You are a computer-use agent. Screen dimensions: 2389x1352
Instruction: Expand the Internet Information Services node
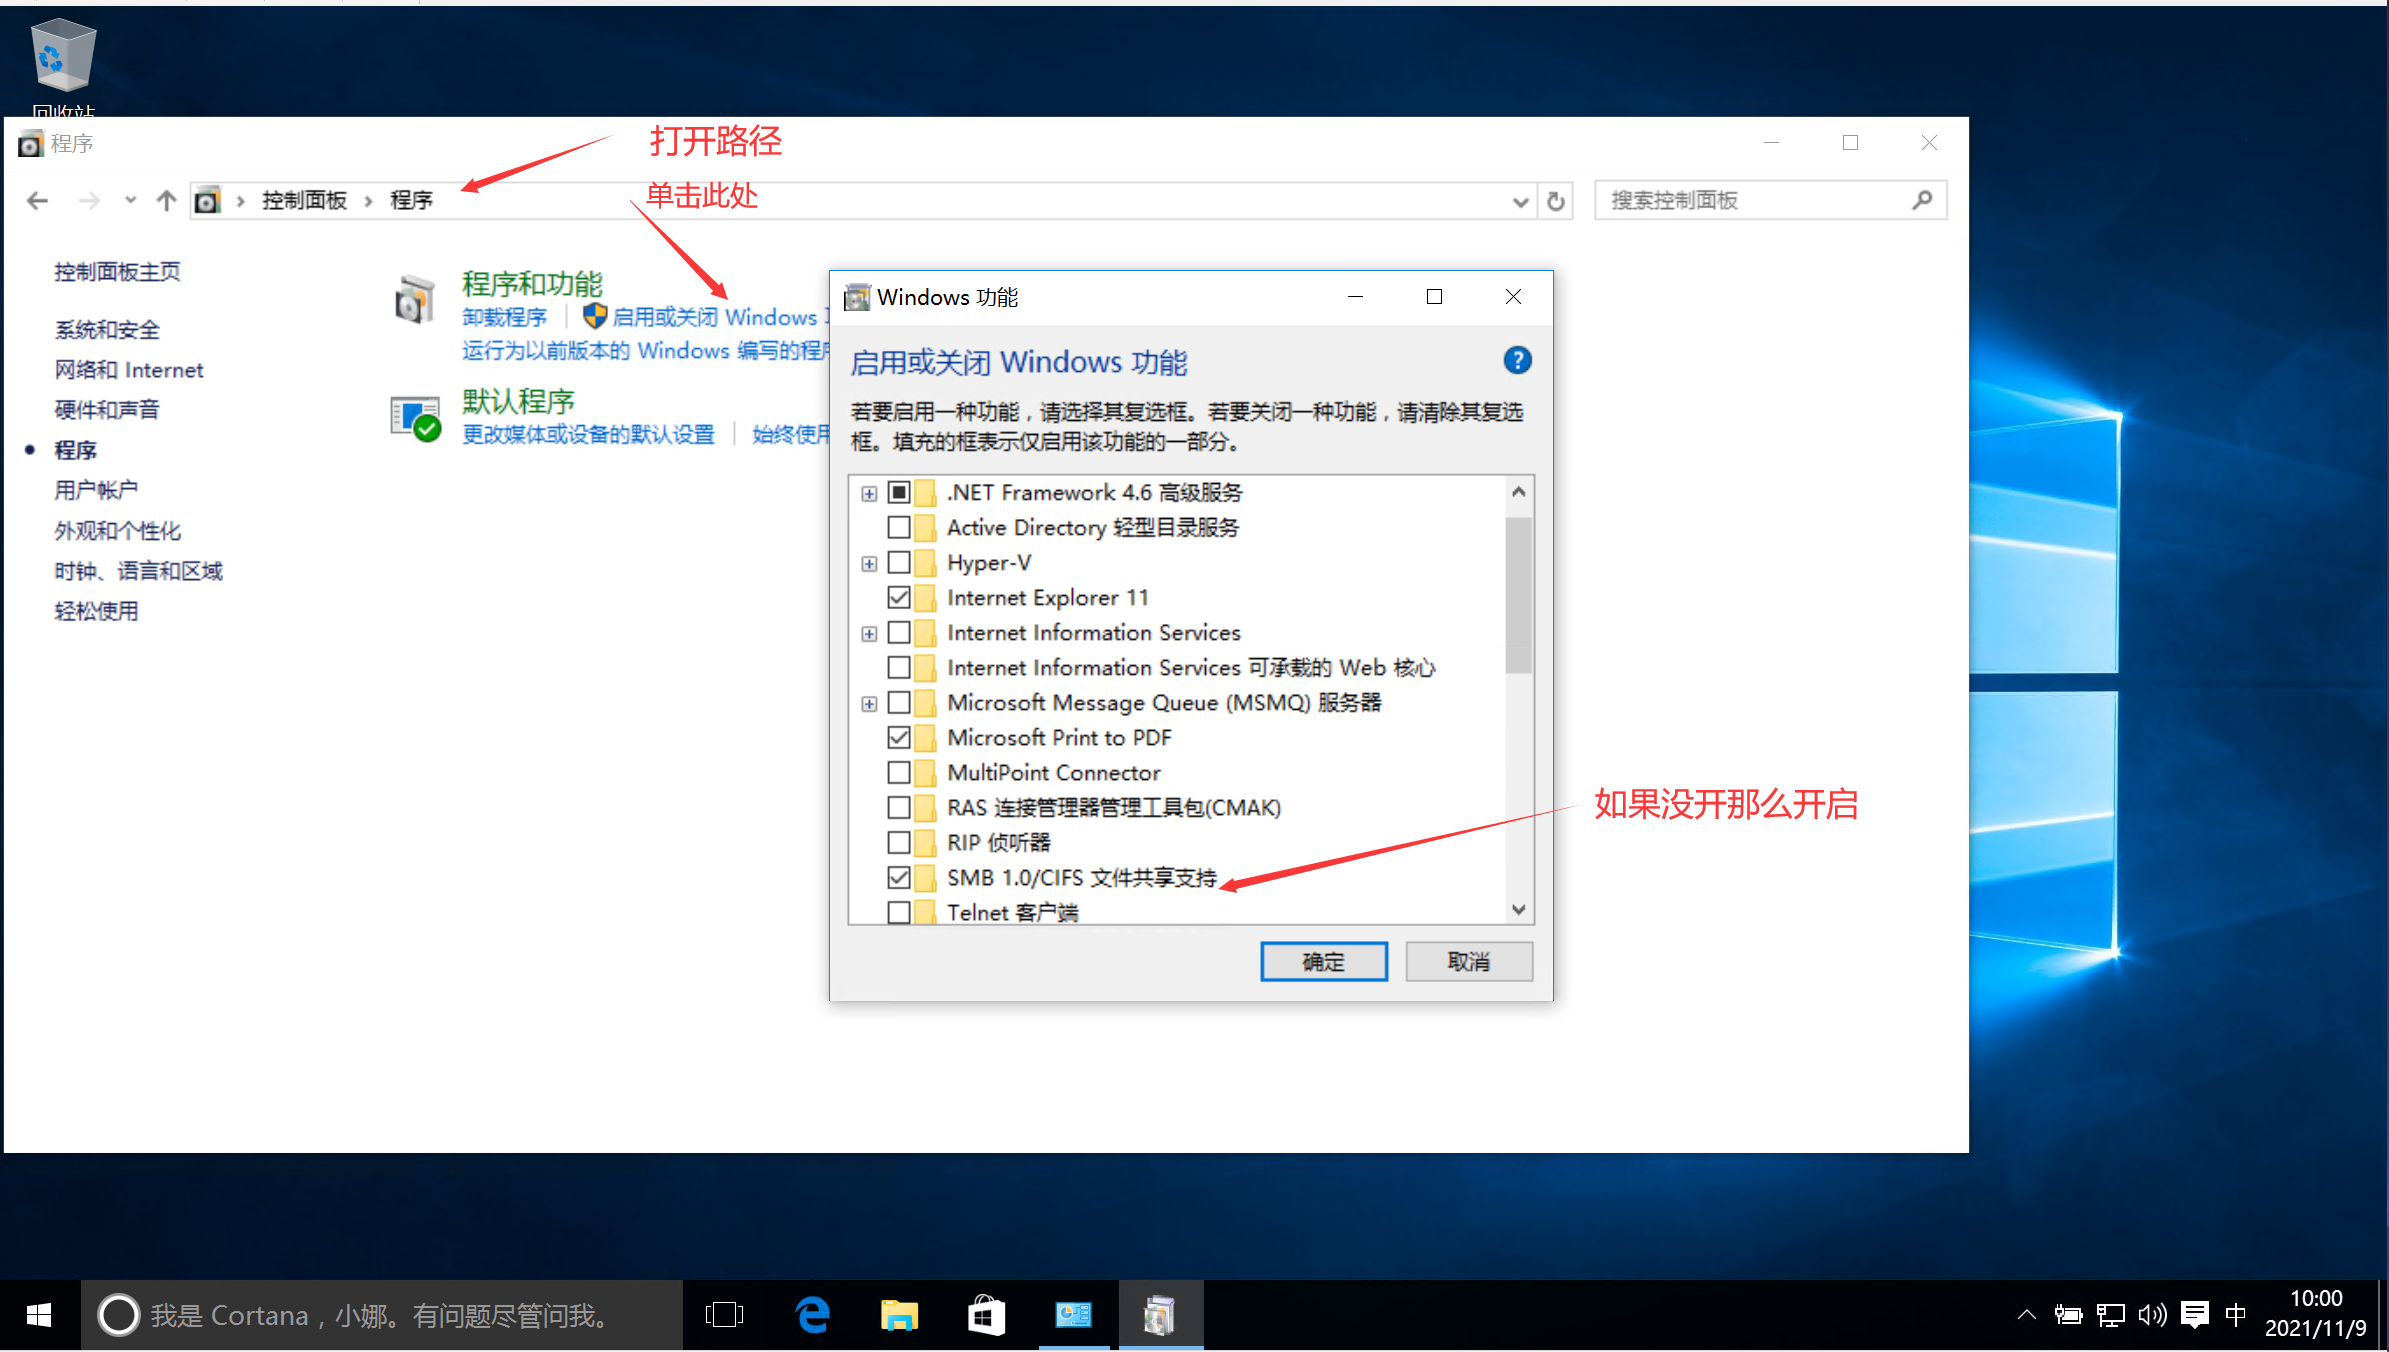[869, 634]
